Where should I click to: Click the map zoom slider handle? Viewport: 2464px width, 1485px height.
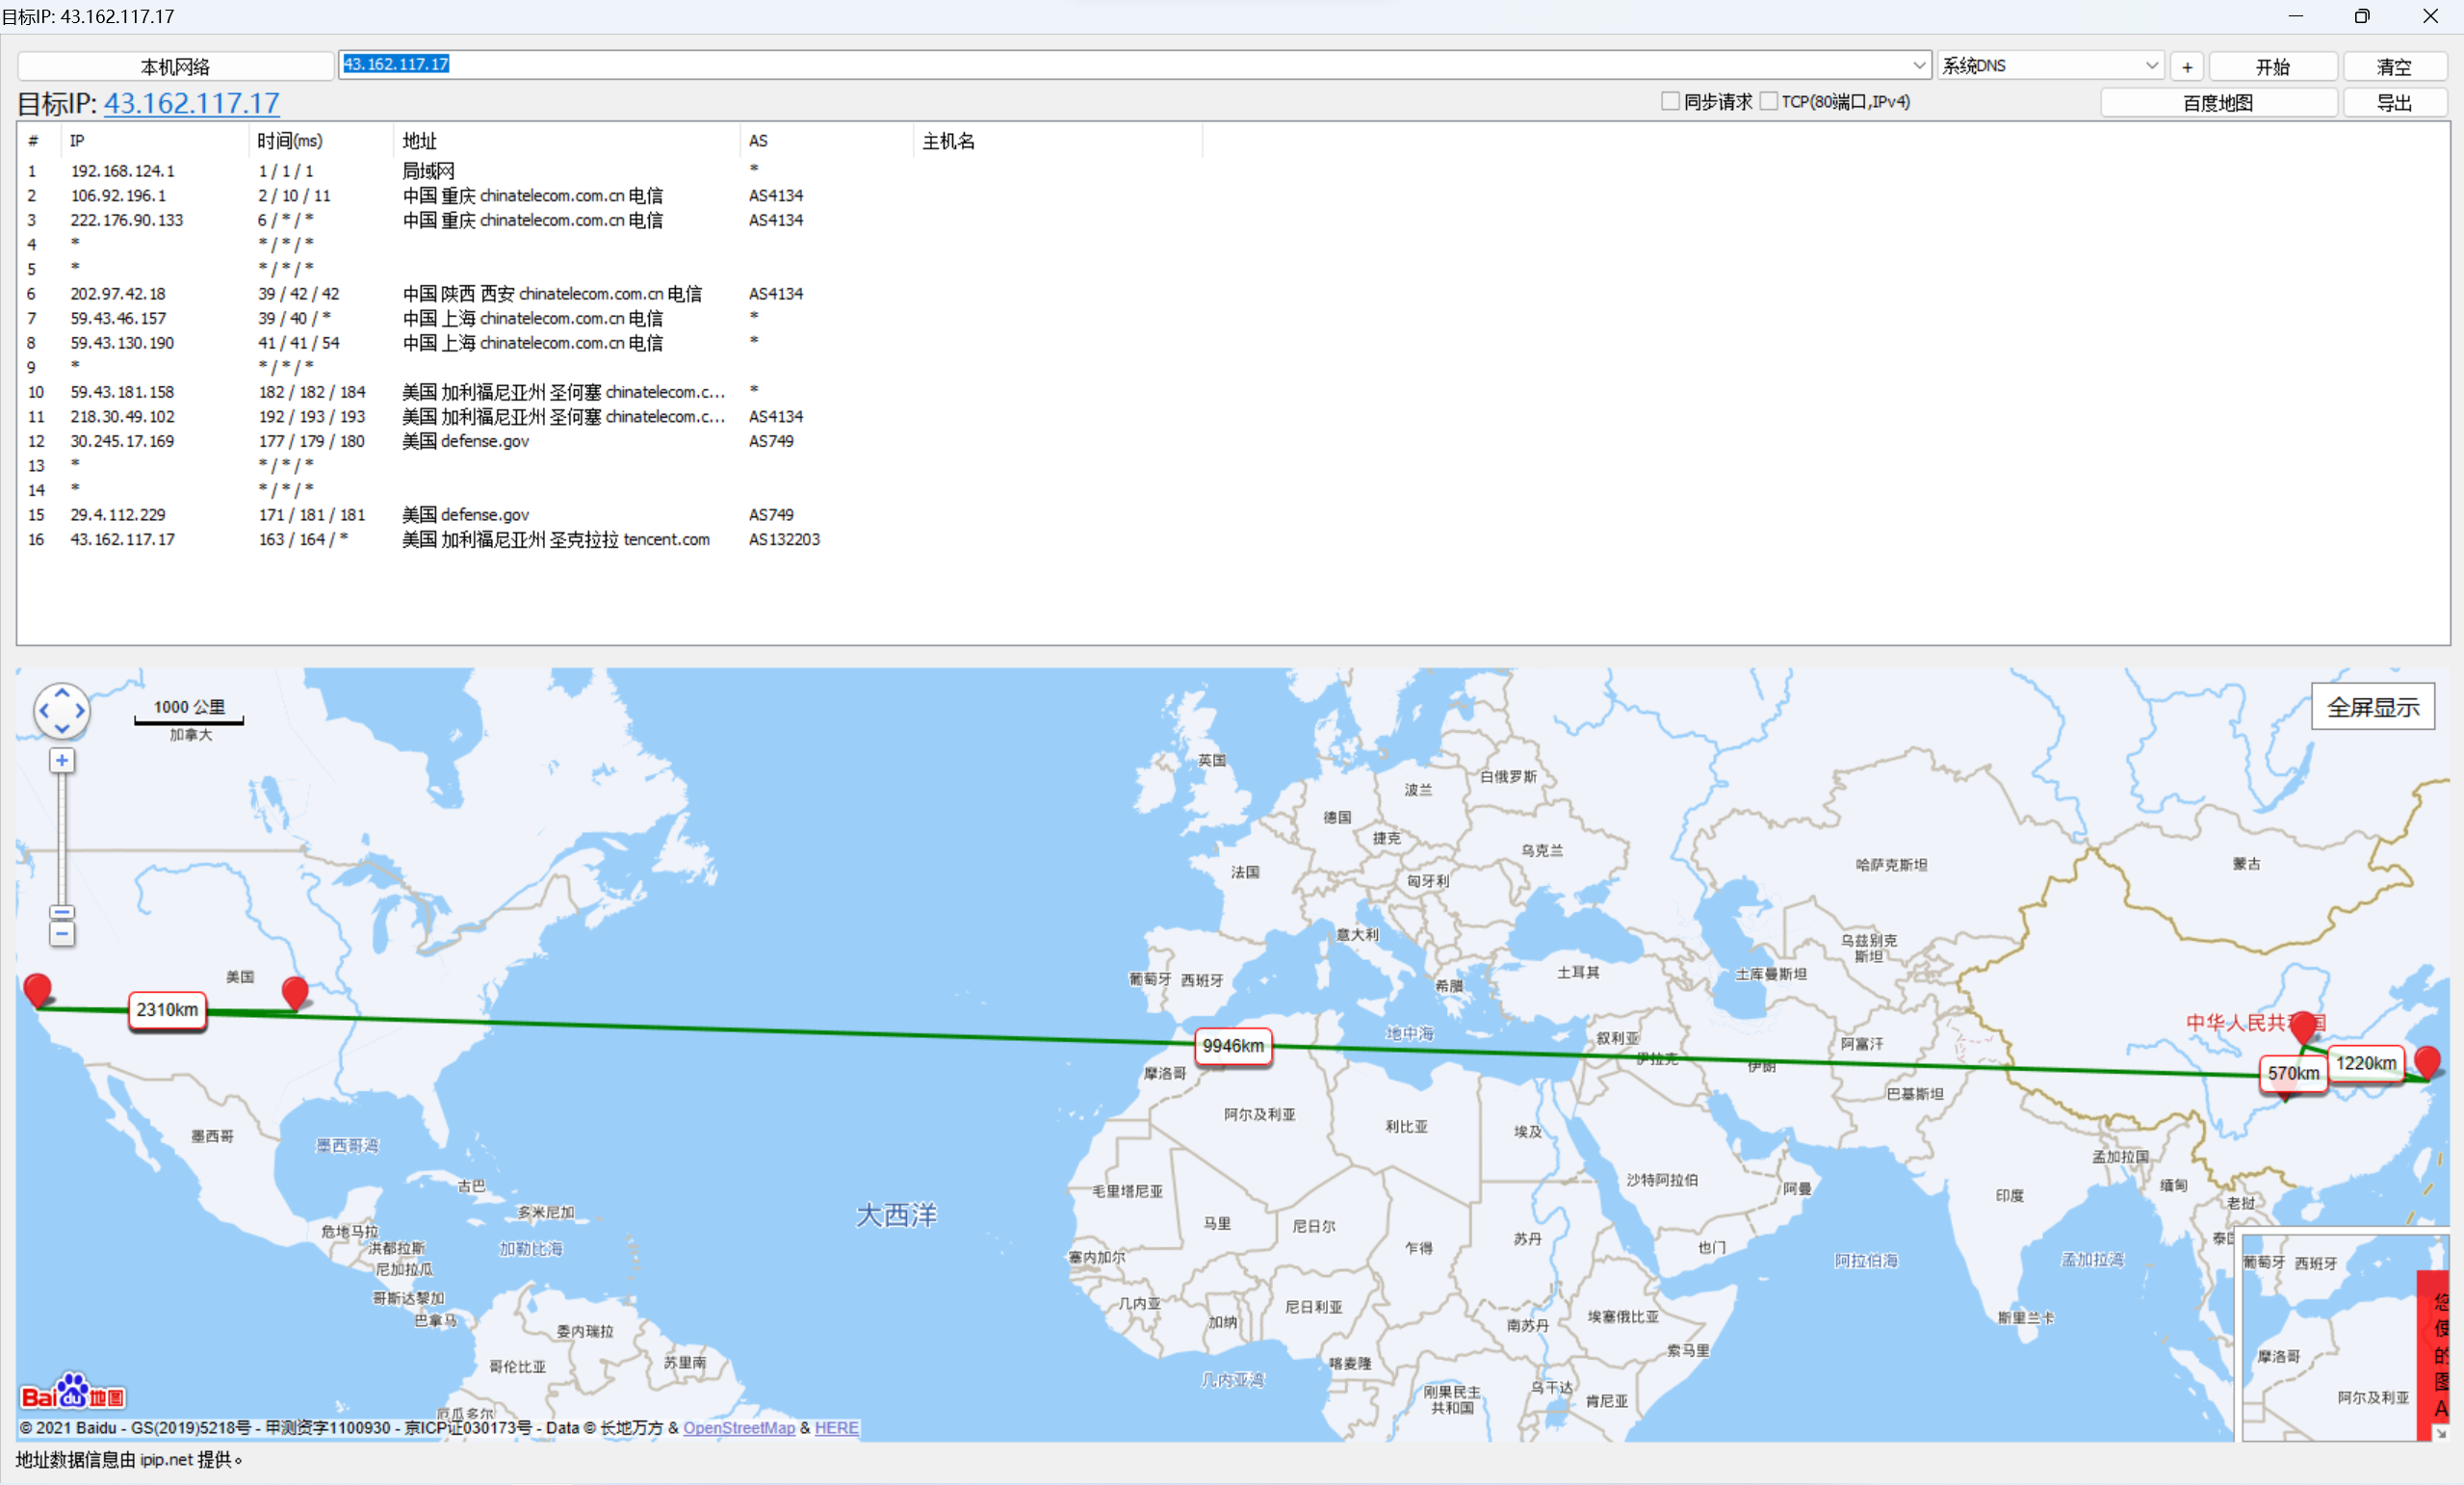click(x=62, y=912)
